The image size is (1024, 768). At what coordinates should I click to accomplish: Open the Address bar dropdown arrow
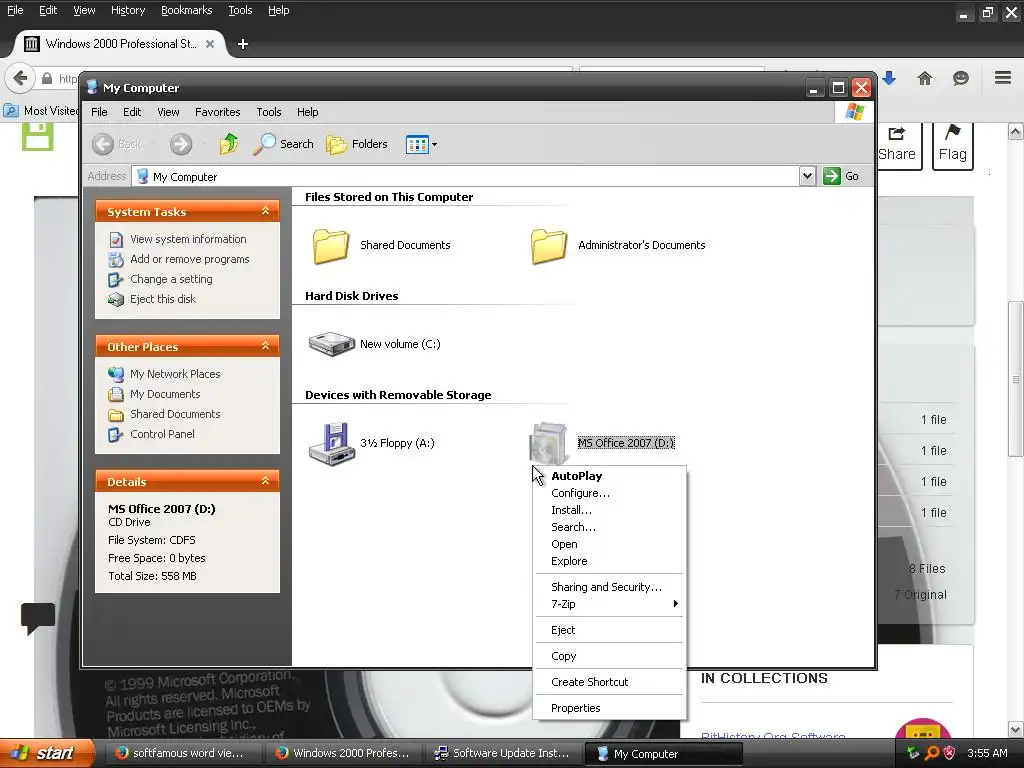click(807, 176)
